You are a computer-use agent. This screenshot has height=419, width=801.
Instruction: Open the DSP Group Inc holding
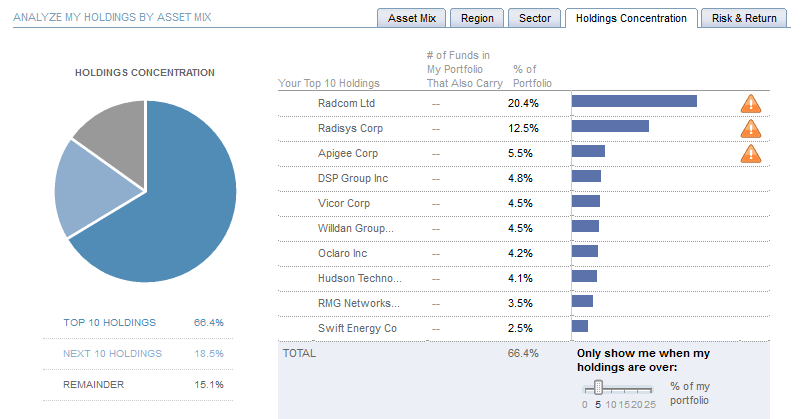[x=352, y=178]
